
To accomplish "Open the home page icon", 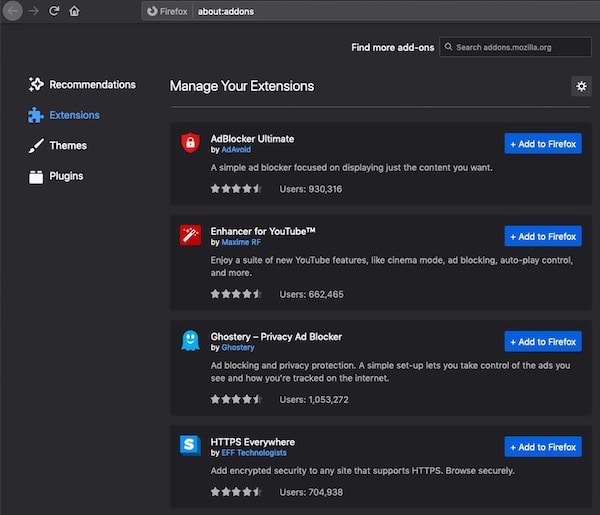I will point(74,11).
